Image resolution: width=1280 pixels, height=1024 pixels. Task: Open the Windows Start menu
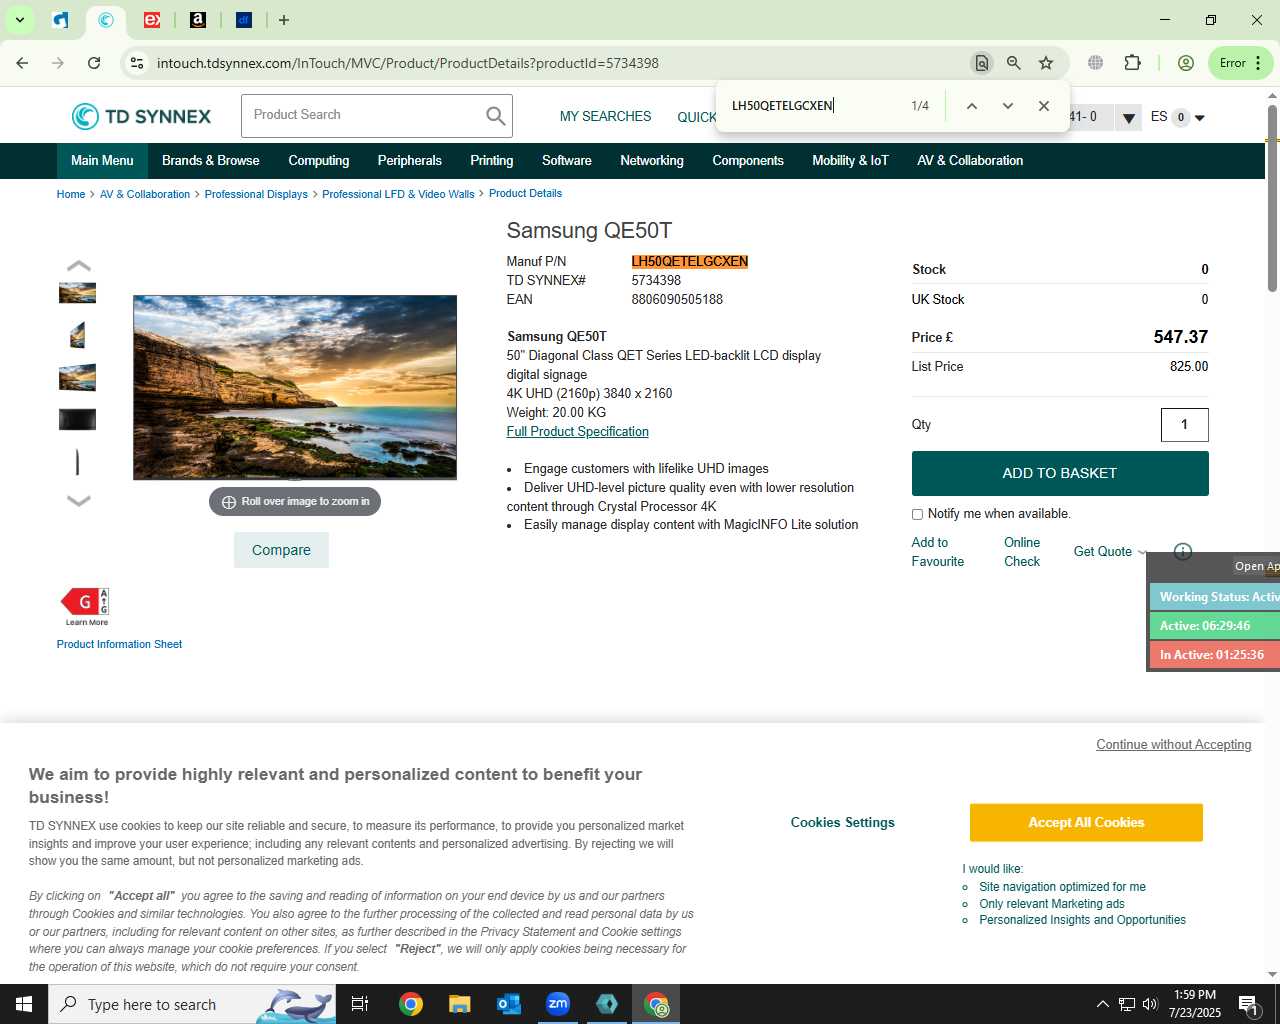coord(24,1004)
